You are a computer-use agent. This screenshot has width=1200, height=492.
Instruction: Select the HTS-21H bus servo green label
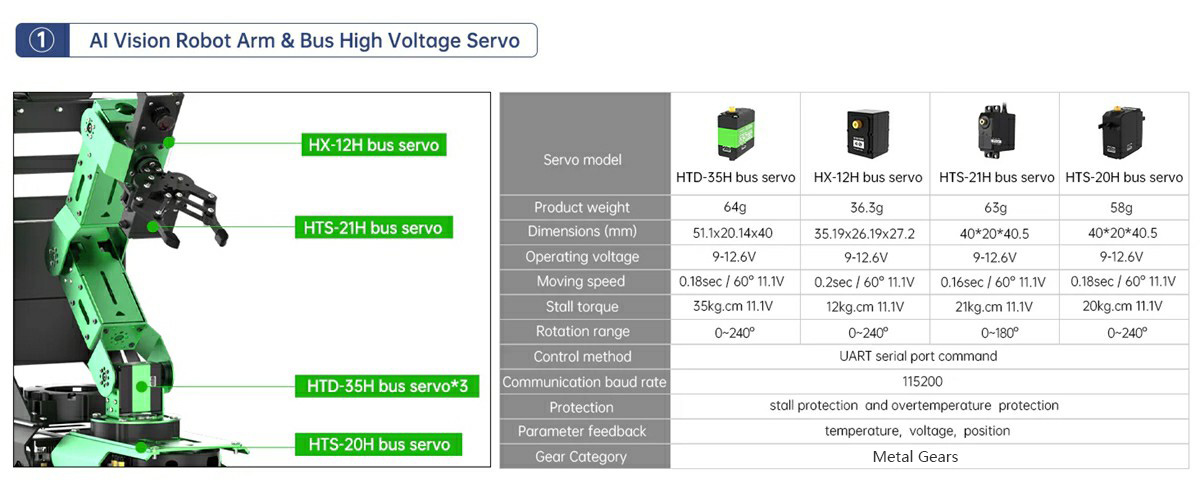[x=373, y=228]
